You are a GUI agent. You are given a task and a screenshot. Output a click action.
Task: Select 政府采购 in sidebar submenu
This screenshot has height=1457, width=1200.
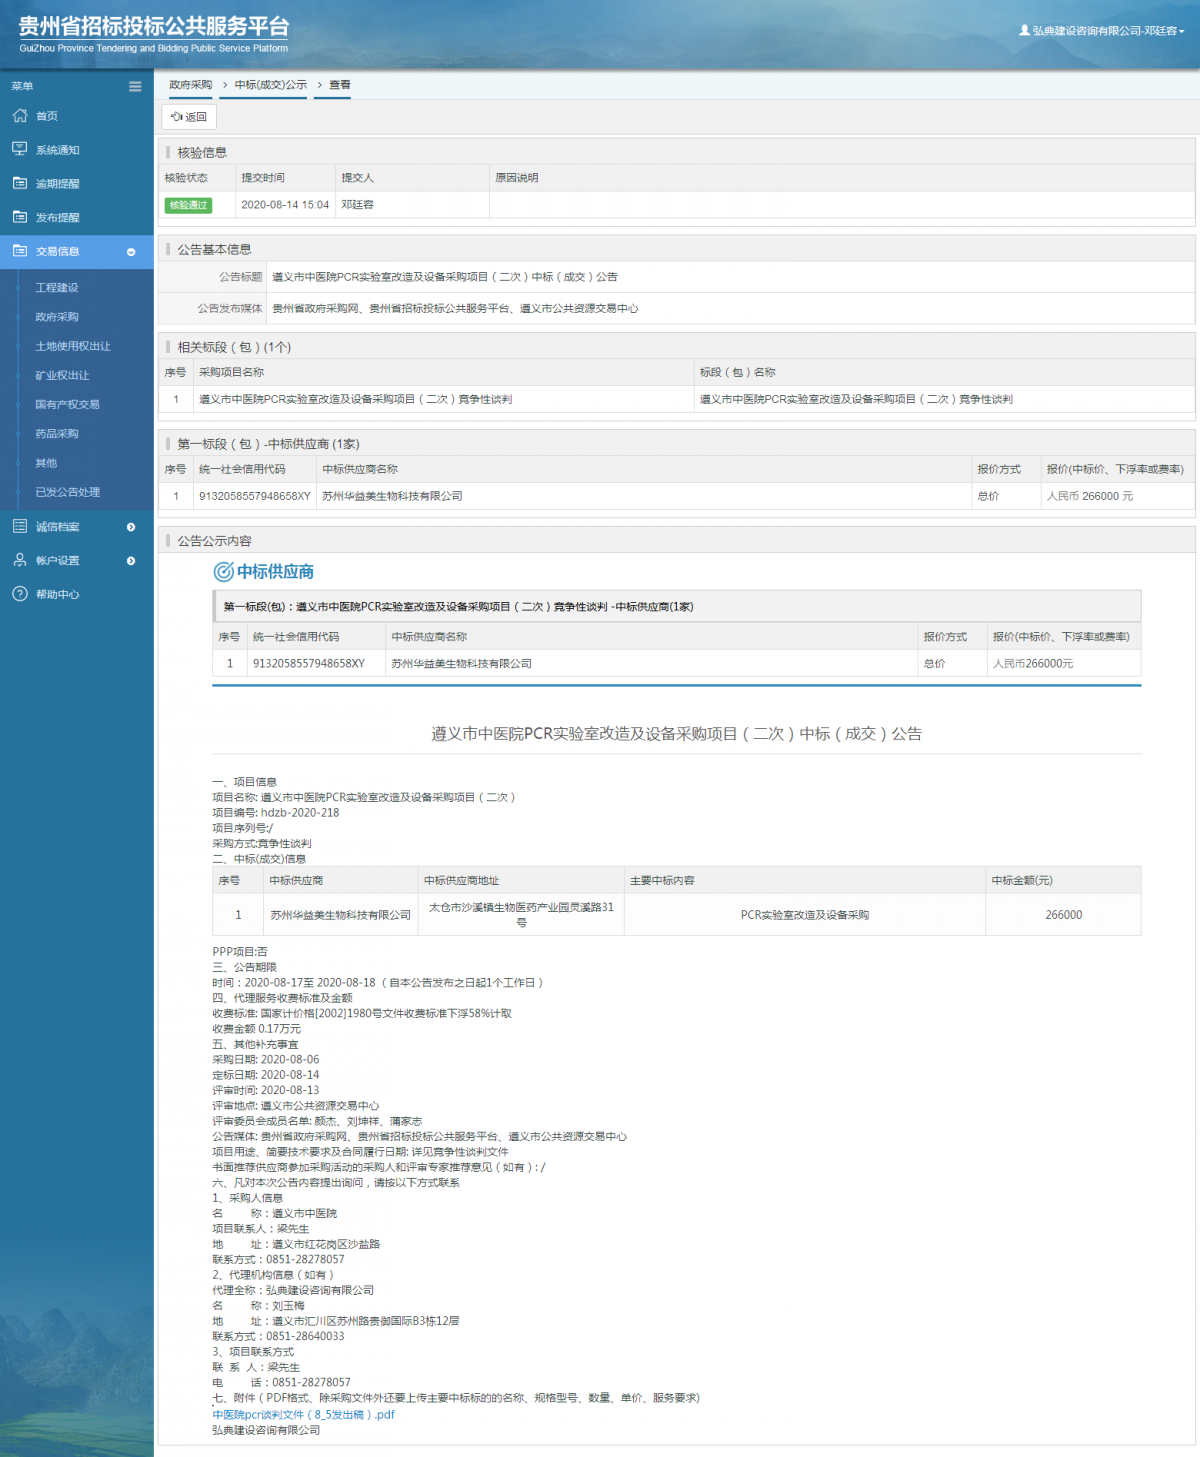point(57,317)
